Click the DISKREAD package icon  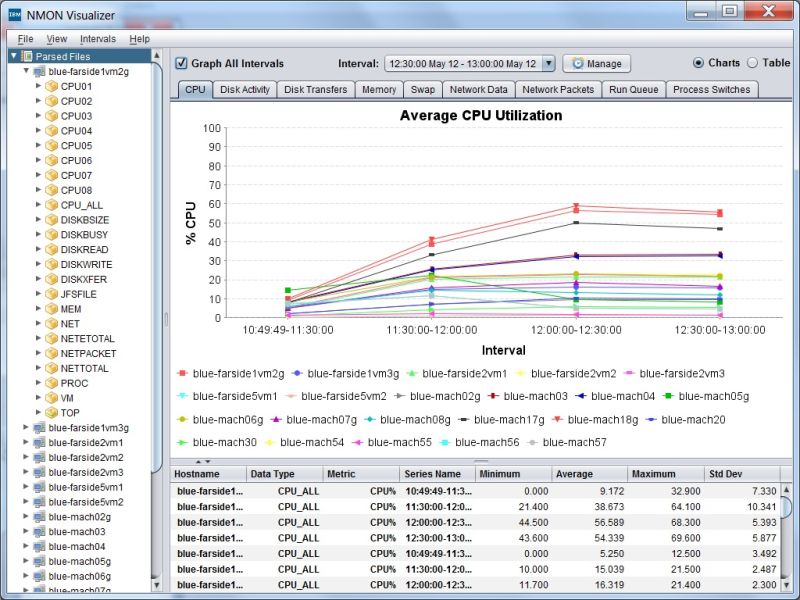click(52, 249)
